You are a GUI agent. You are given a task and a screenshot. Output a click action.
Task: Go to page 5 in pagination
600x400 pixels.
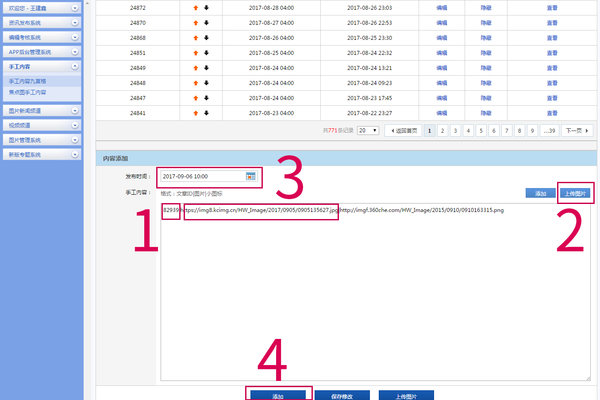(x=480, y=130)
